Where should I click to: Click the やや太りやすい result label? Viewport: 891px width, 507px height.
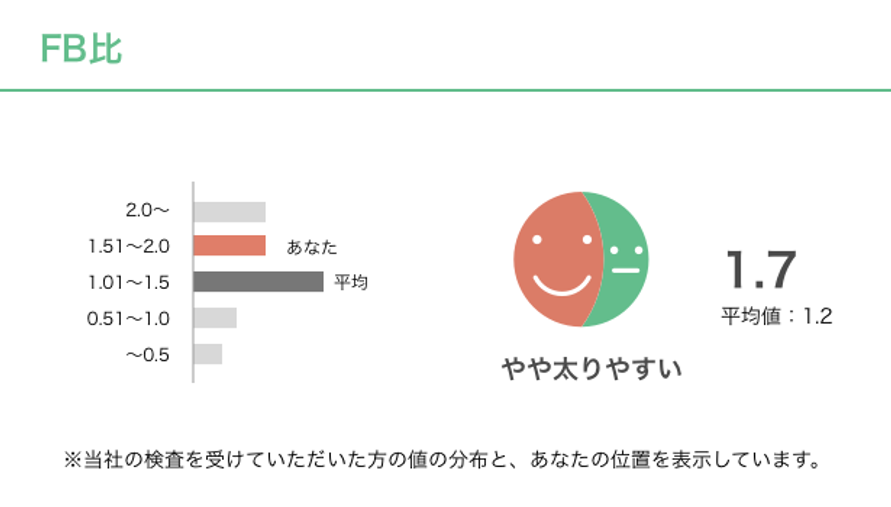[x=592, y=369]
